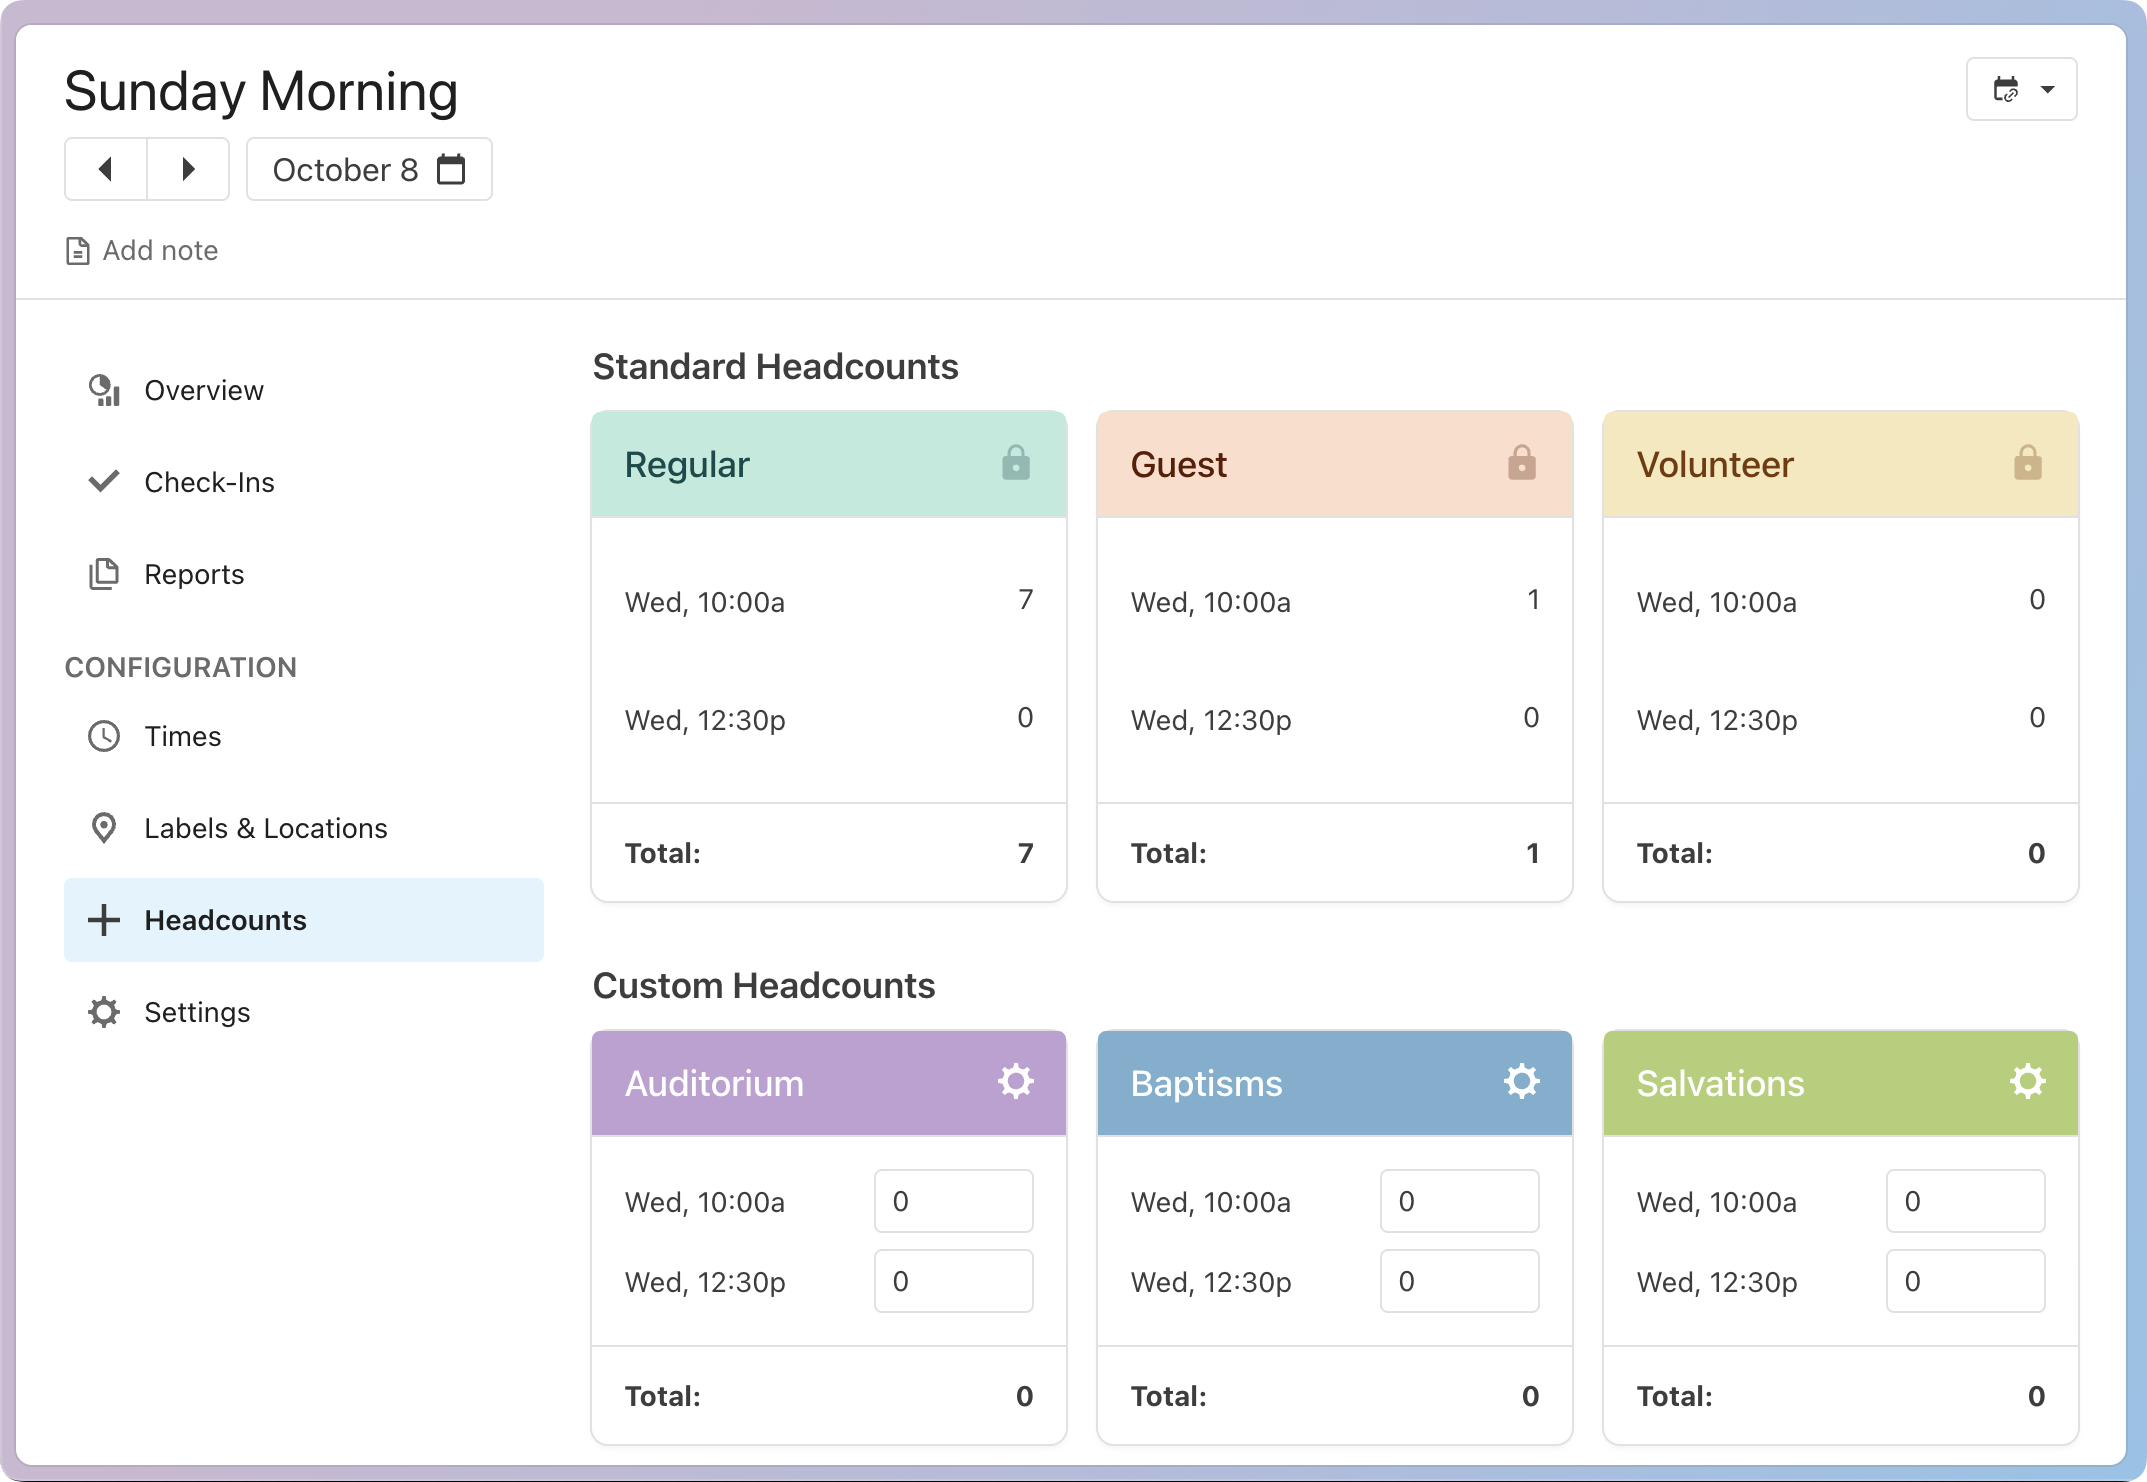The height and width of the screenshot is (1482, 2147).
Task: Open the October 8 date picker
Action: pyautogui.click(x=369, y=169)
